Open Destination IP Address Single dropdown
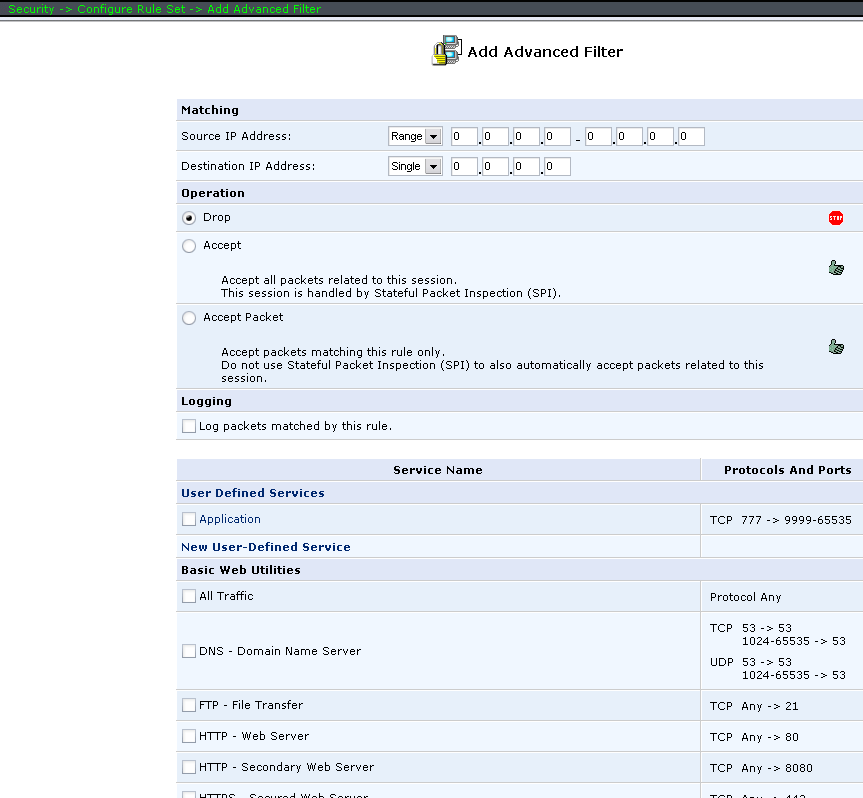 pos(415,166)
